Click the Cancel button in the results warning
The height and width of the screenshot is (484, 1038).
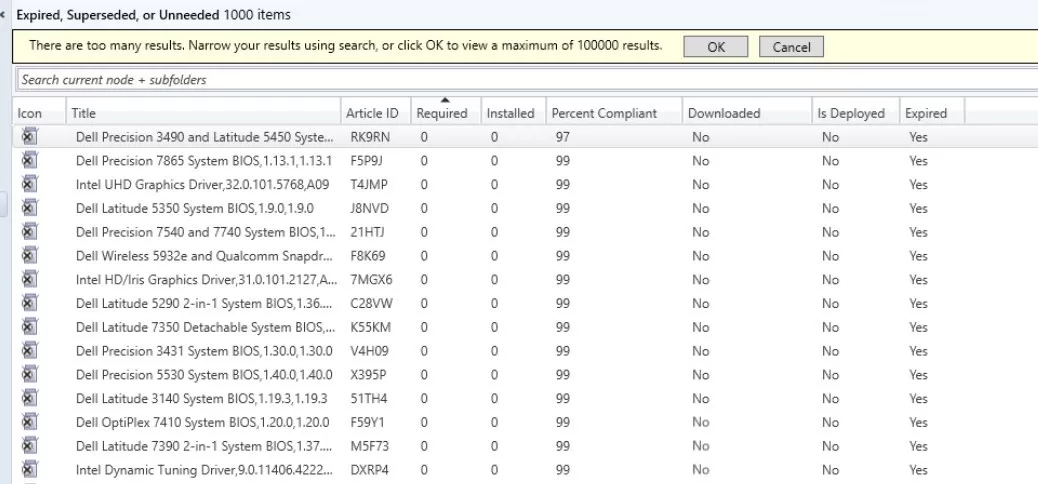coord(791,47)
